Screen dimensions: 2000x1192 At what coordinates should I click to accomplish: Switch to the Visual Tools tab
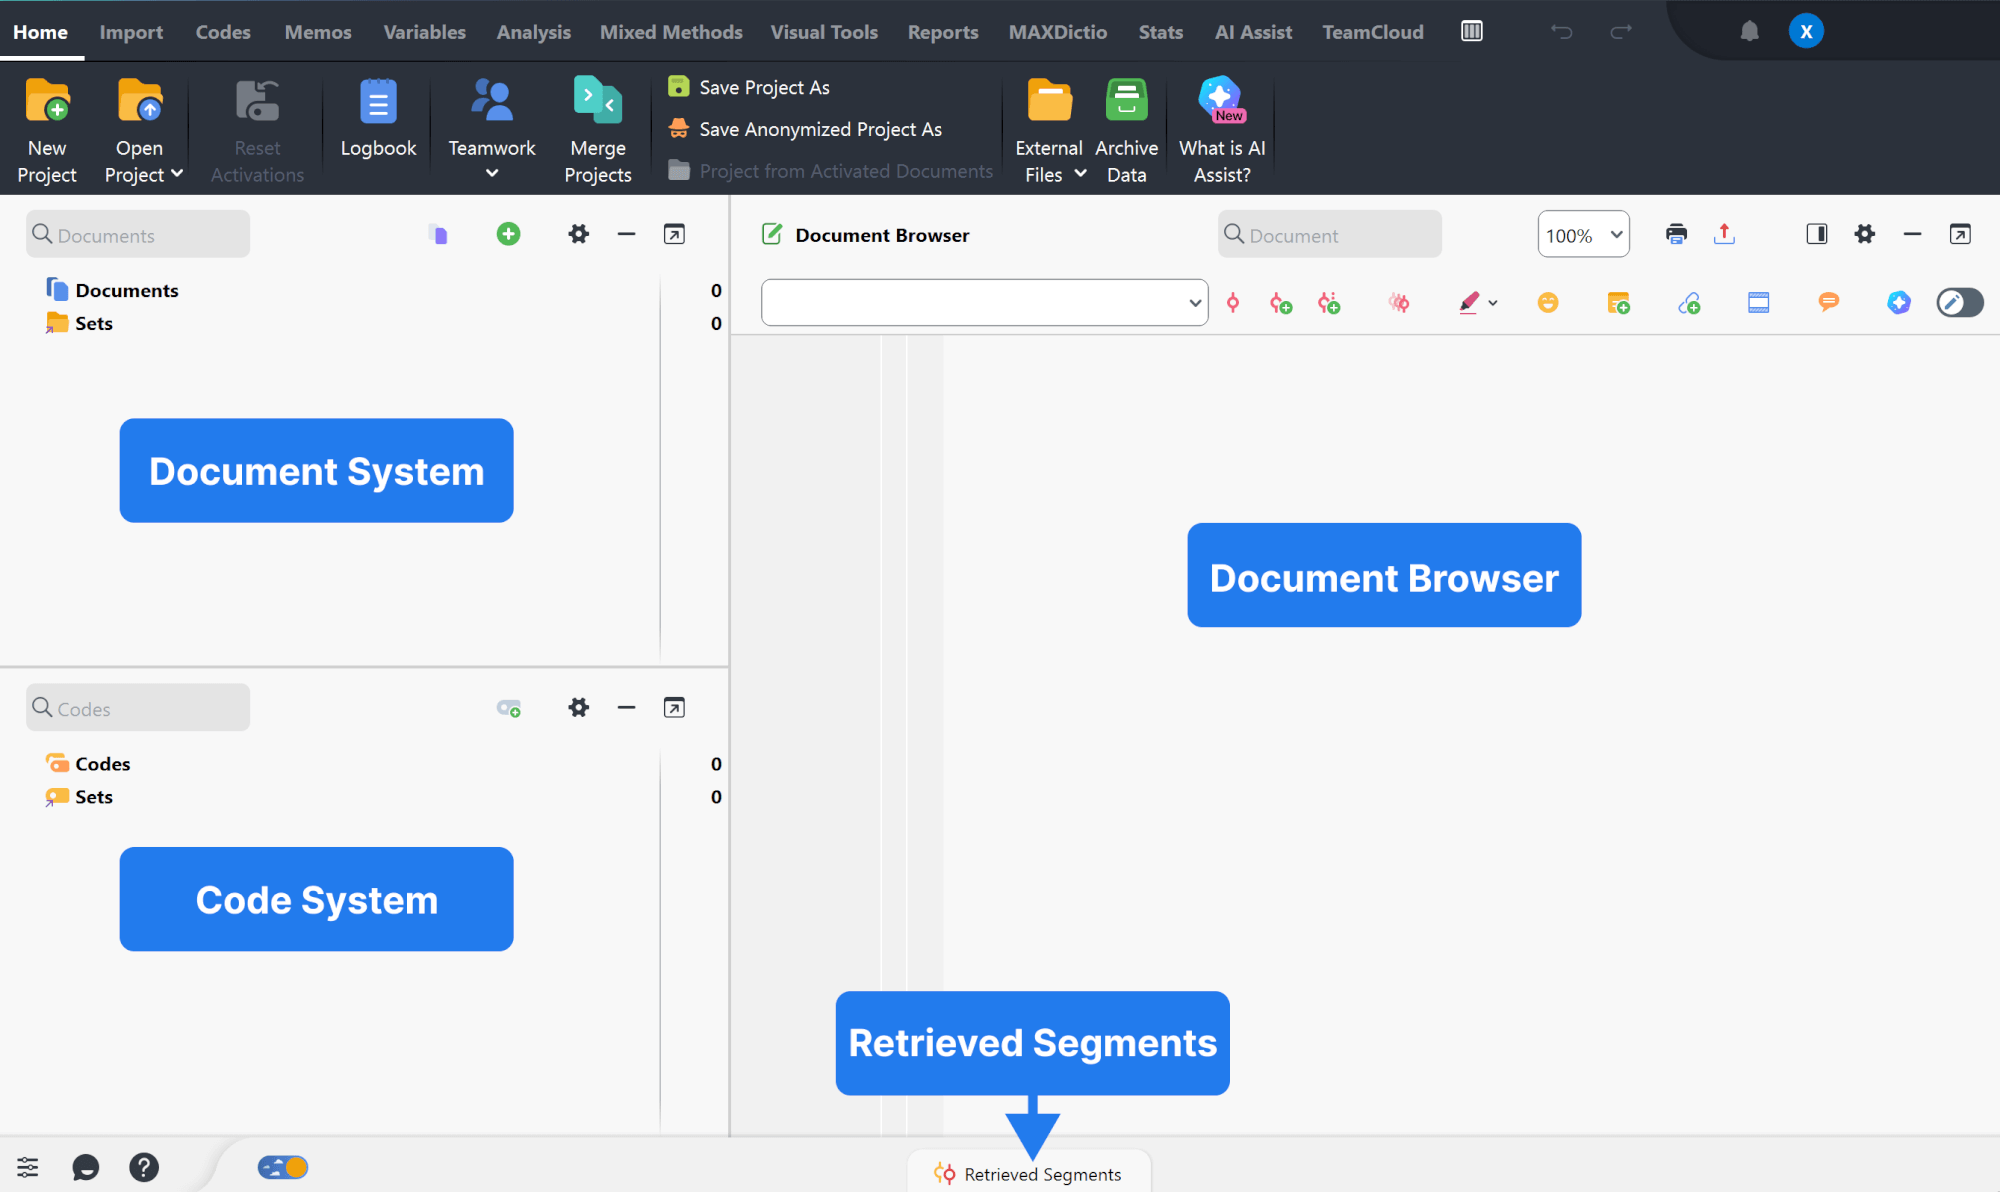pos(823,32)
